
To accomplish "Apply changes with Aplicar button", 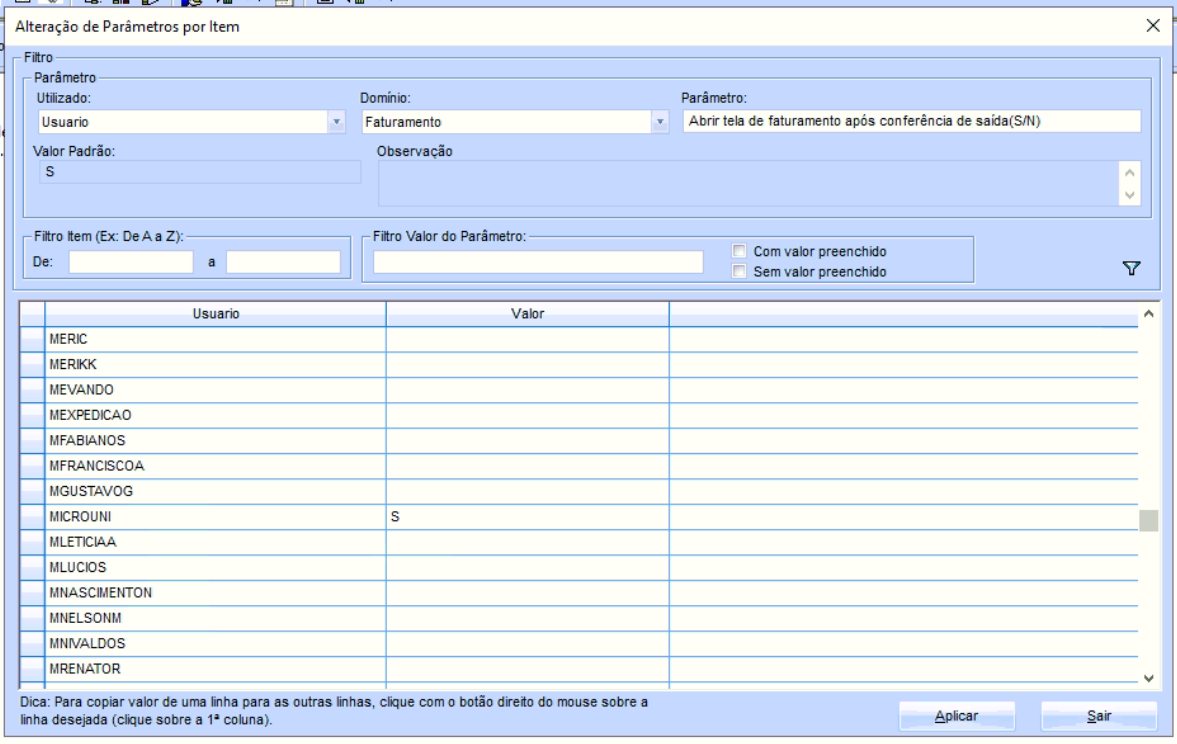I will tap(956, 716).
